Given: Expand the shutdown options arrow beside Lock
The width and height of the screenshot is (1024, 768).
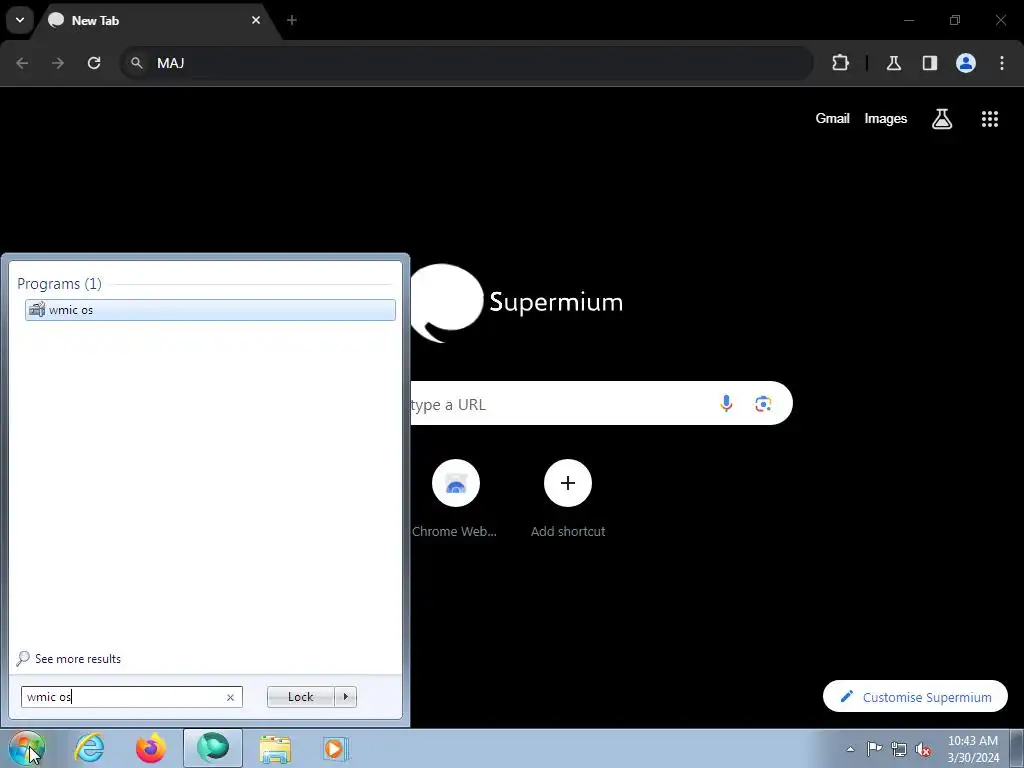Looking at the screenshot, I should tap(345, 697).
